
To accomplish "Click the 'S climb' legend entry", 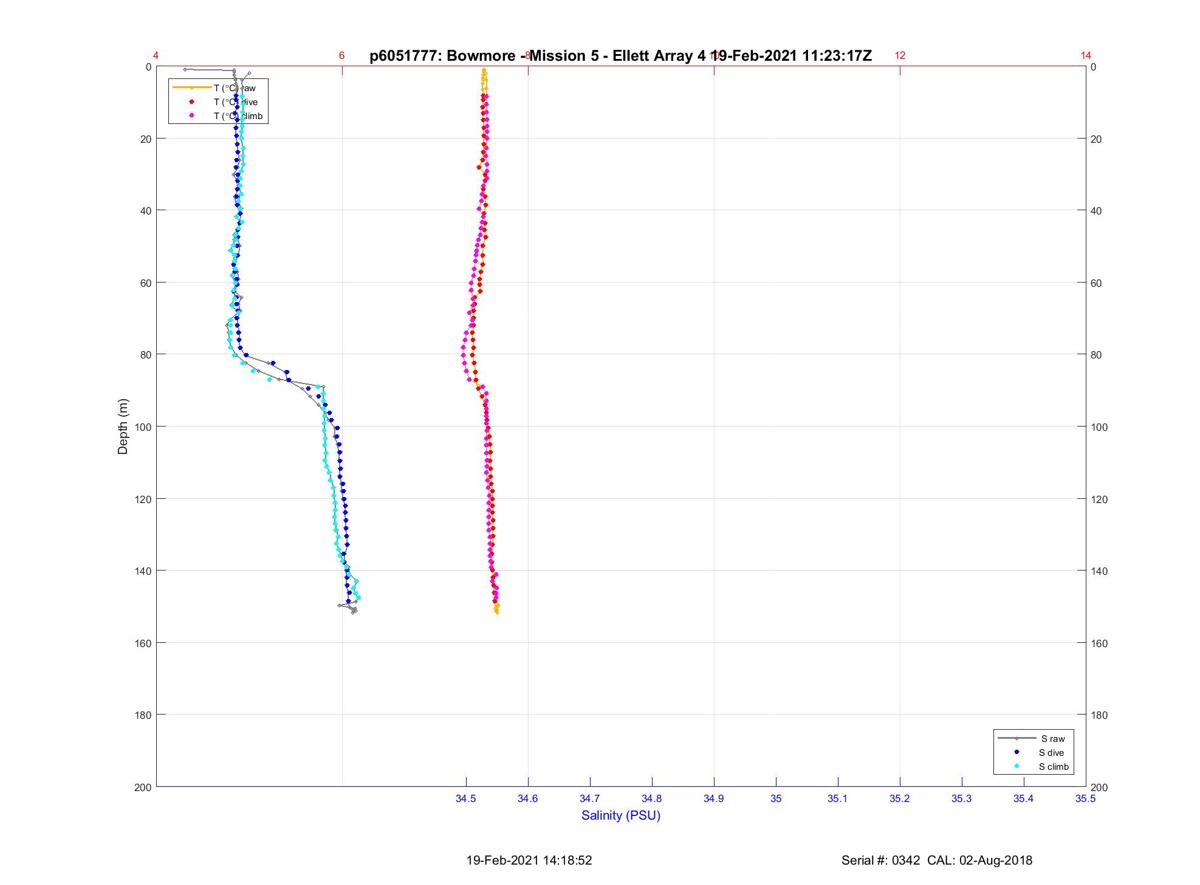I will [x=1055, y=766].
